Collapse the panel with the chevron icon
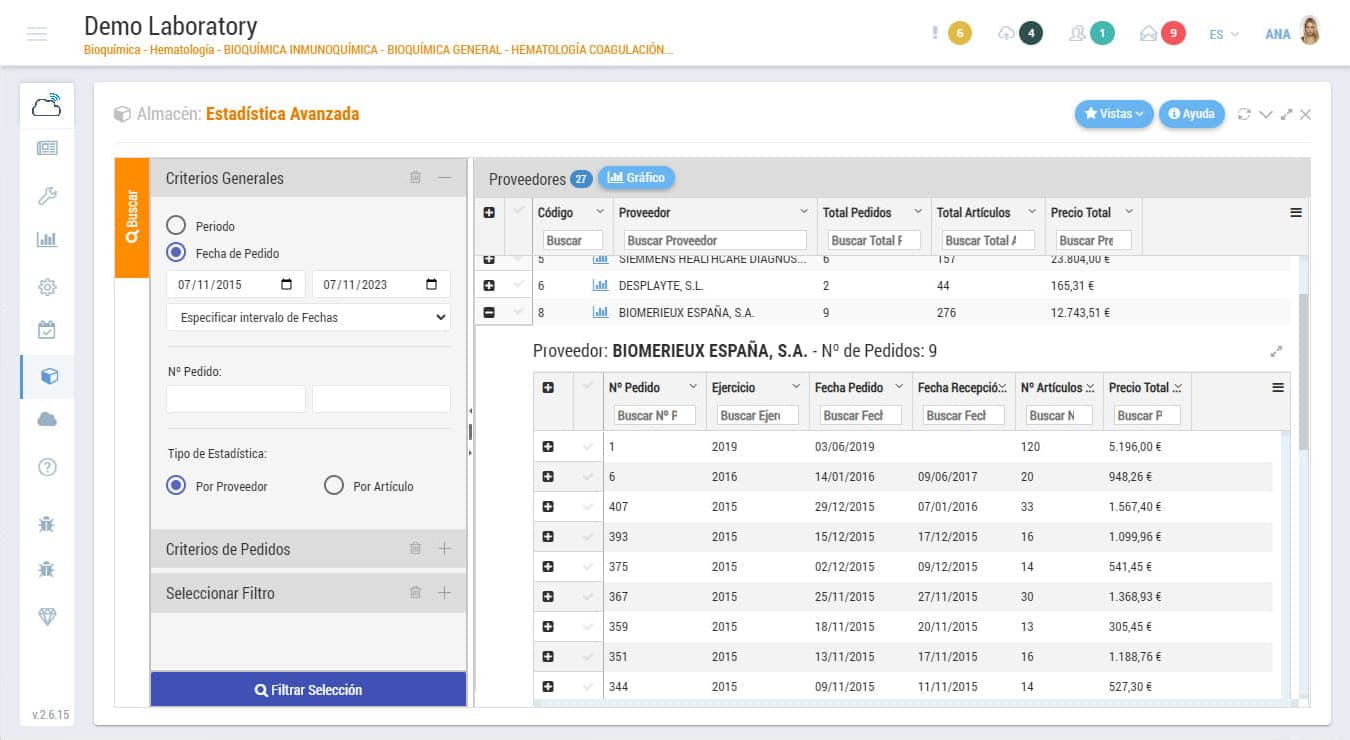The height and width of the screenshot is (740, 1350). tap(1265, 114)
